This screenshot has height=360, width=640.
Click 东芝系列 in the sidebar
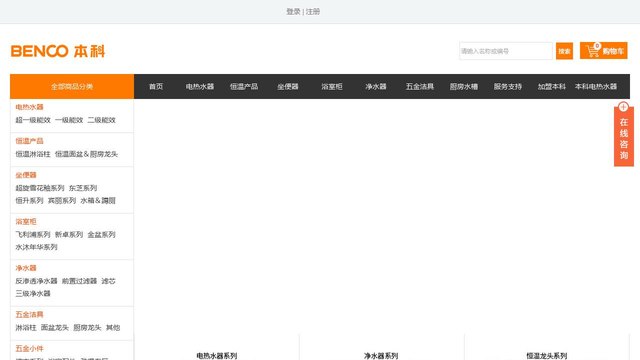83,188
